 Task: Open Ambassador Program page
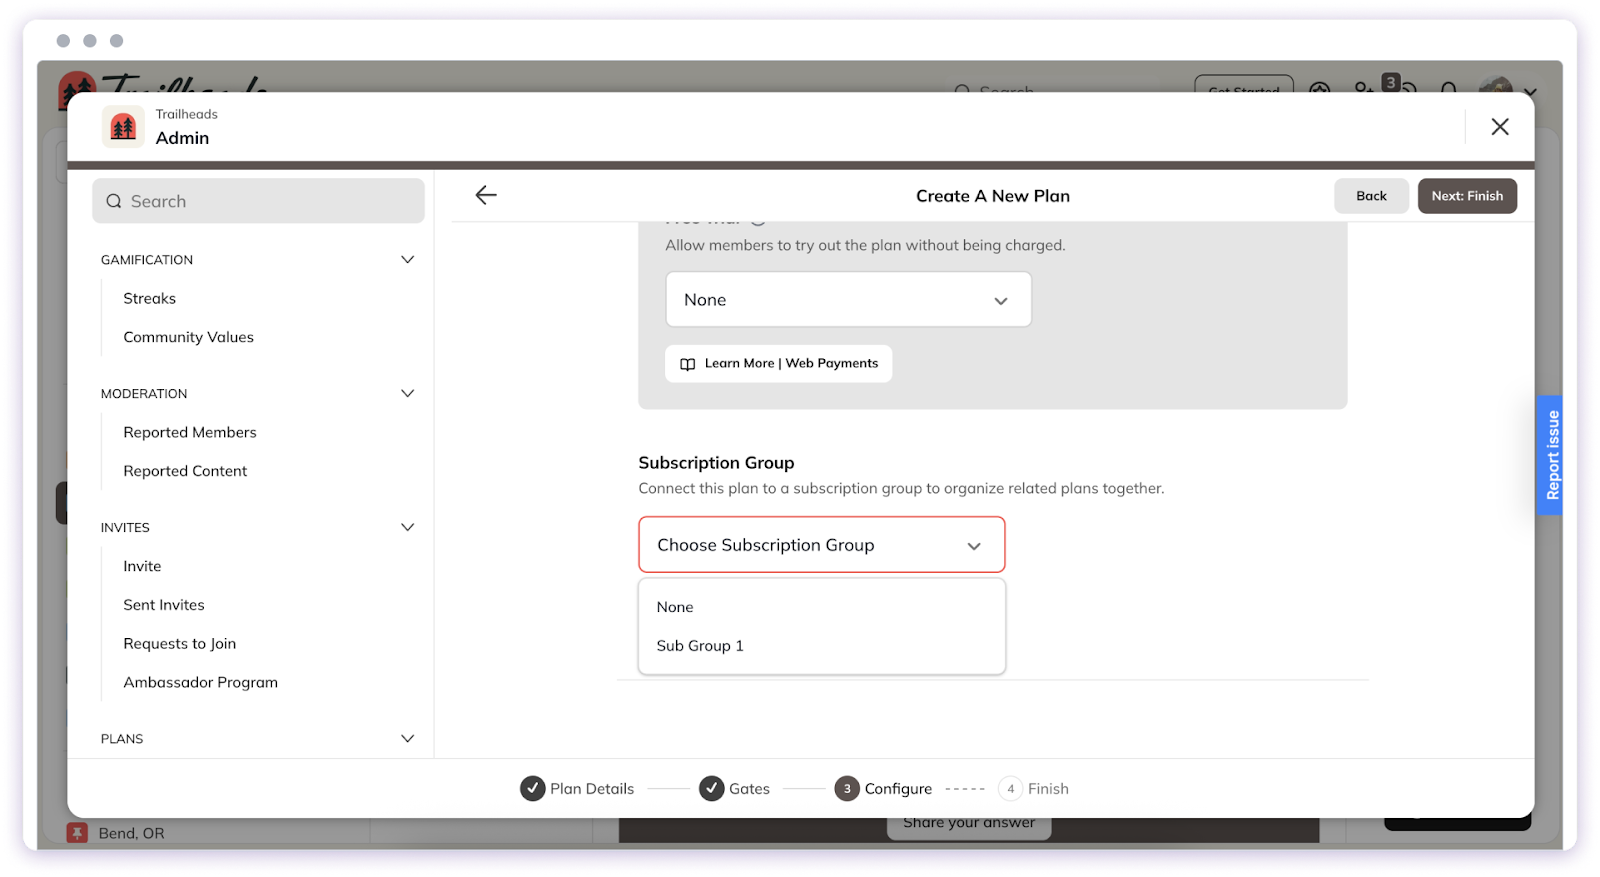tap(201, 683)
